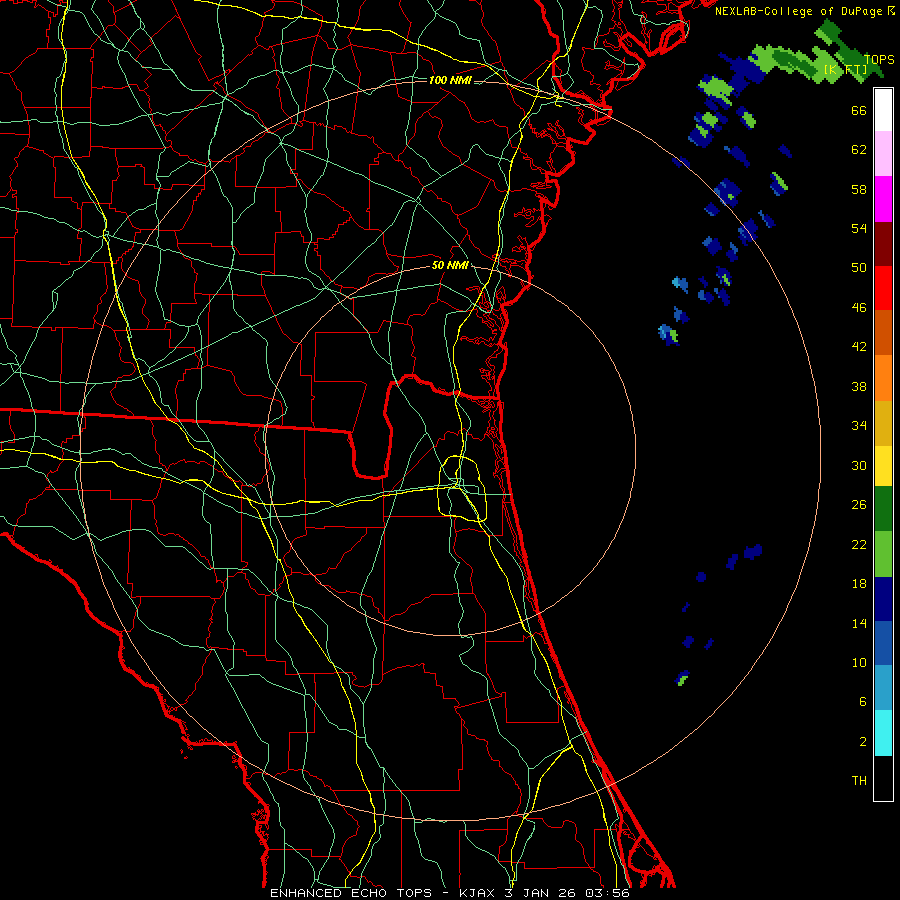Click the "K FT" units label
The image size is (900, 900).
pyautogui.click(x=845, y=69)
